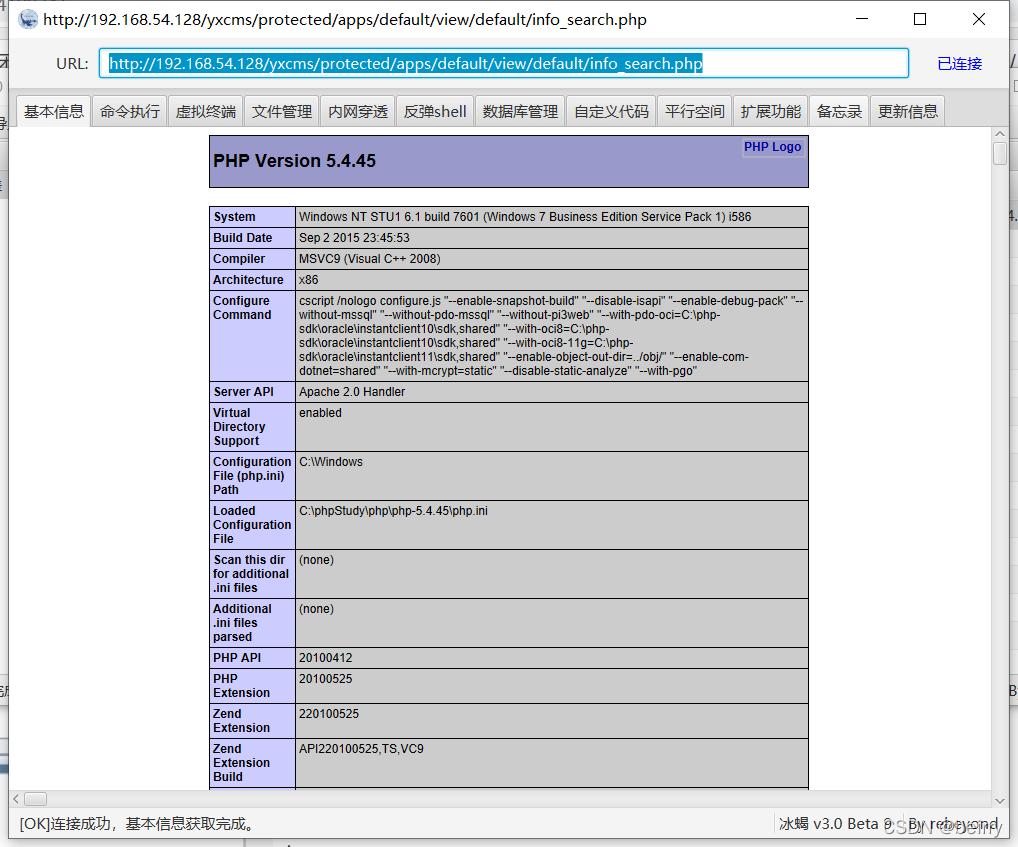Click the Behinder app icon in title bar

point(28,20)
